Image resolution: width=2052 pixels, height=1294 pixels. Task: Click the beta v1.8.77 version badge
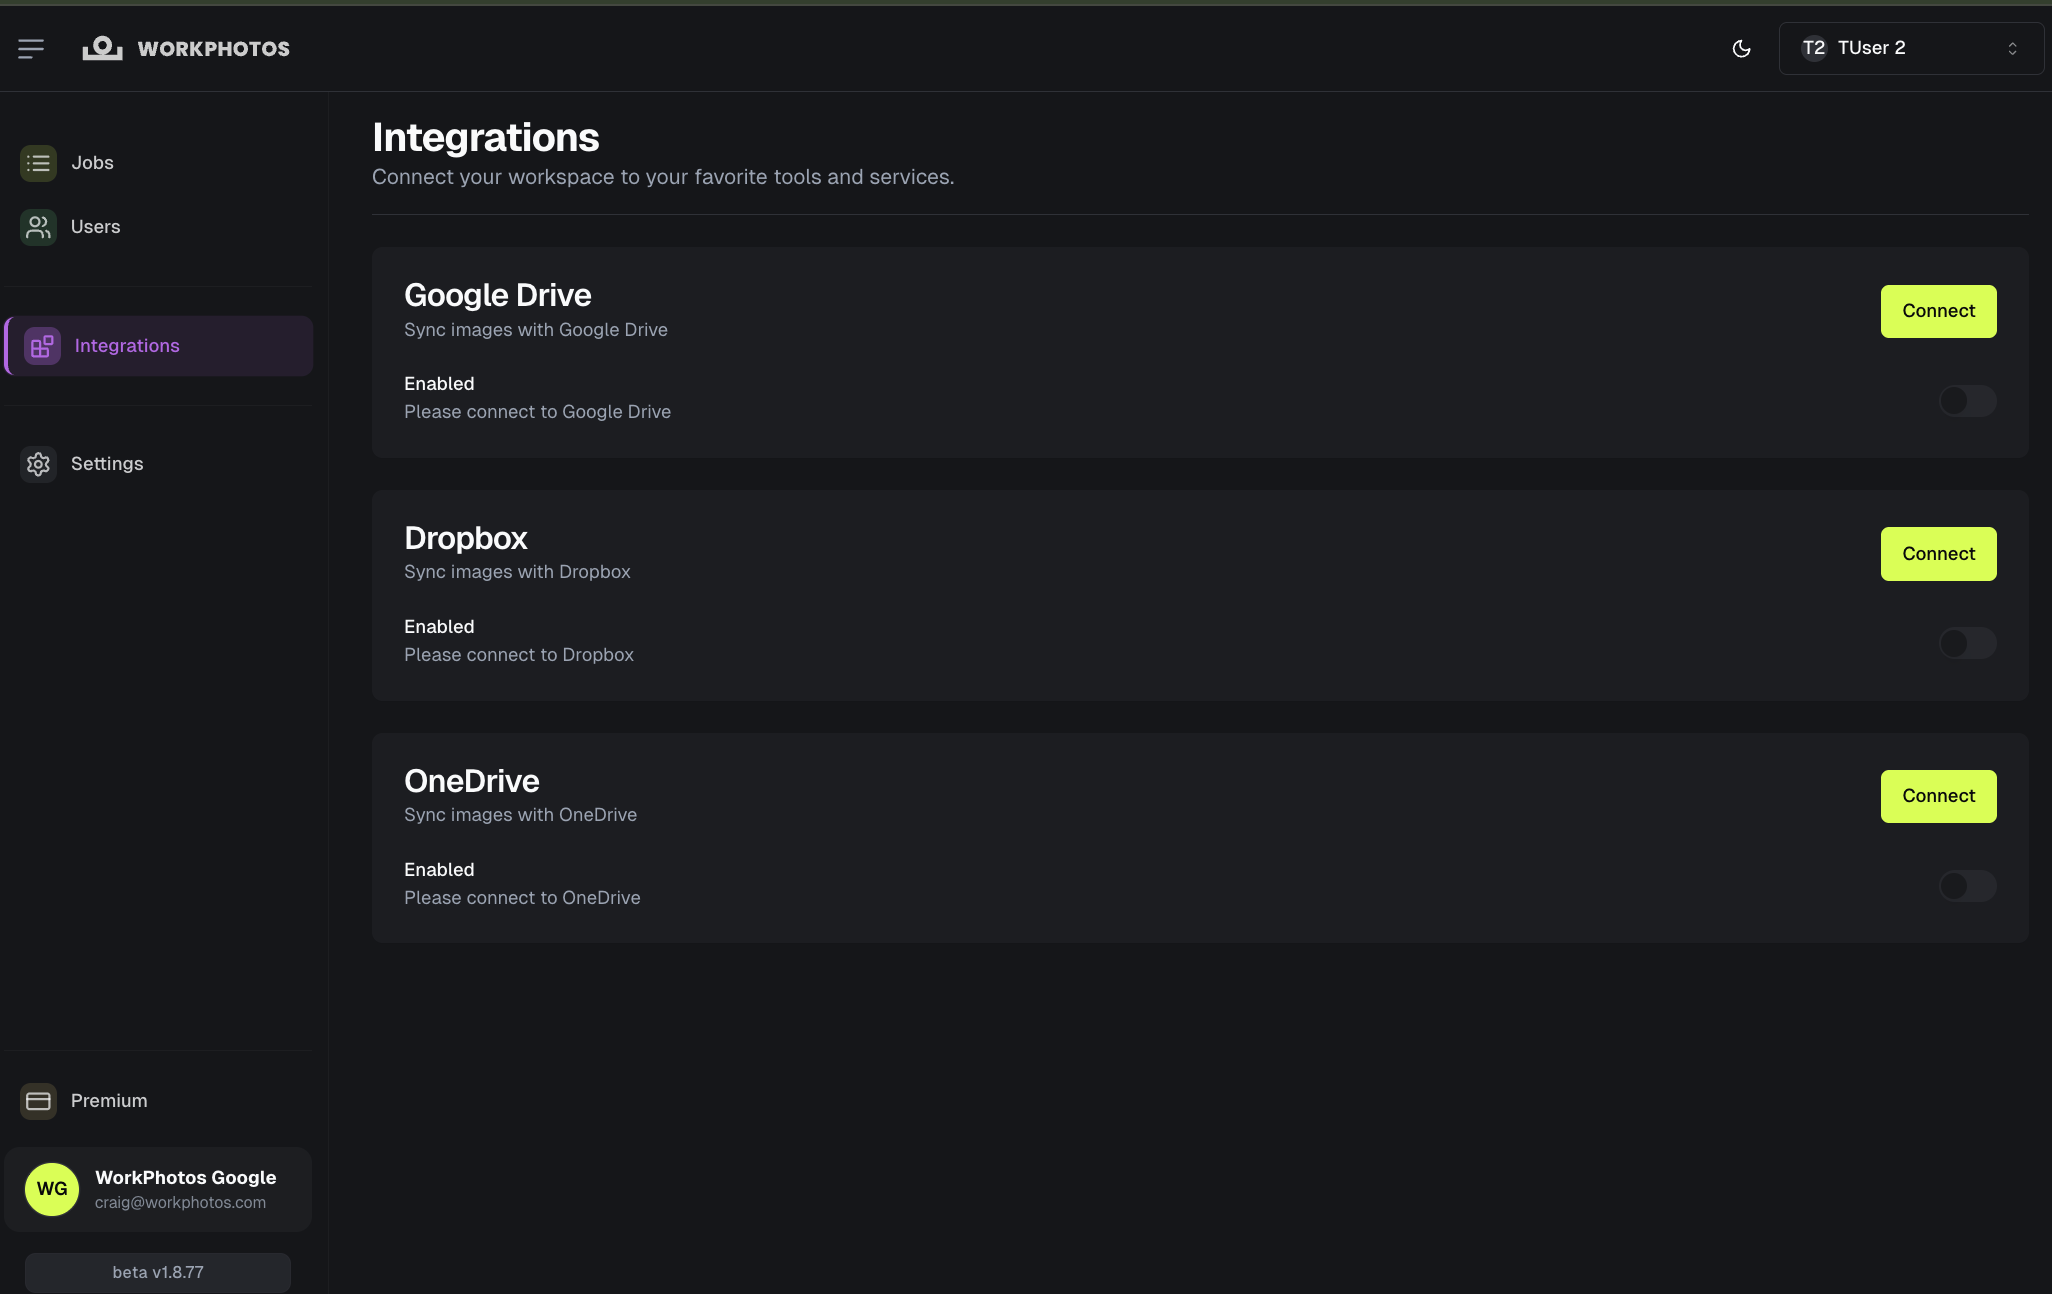(x=158, y=1272)
